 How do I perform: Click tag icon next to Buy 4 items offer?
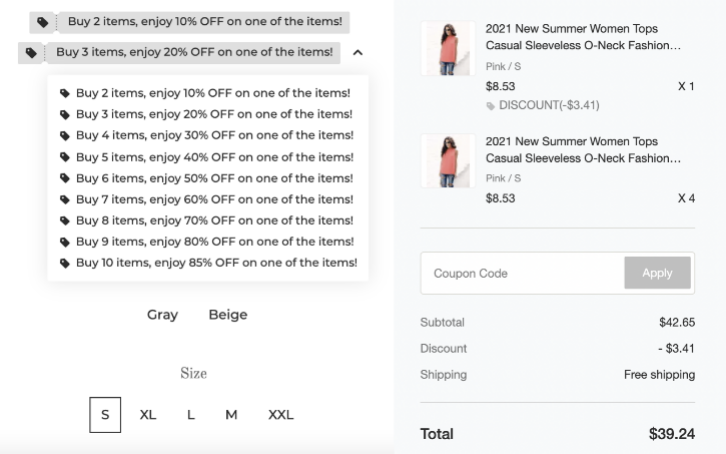[x=65, y=136]
